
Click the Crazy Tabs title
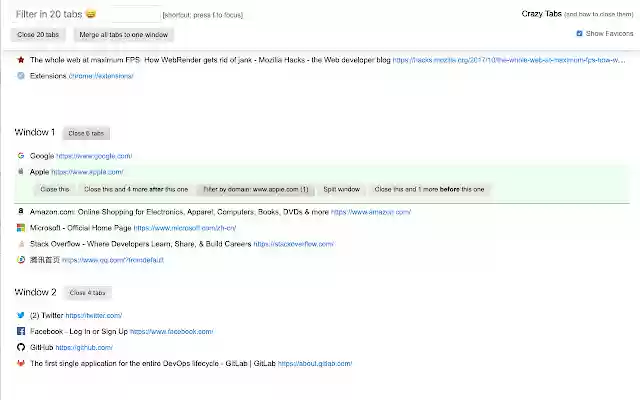point(542,14)
